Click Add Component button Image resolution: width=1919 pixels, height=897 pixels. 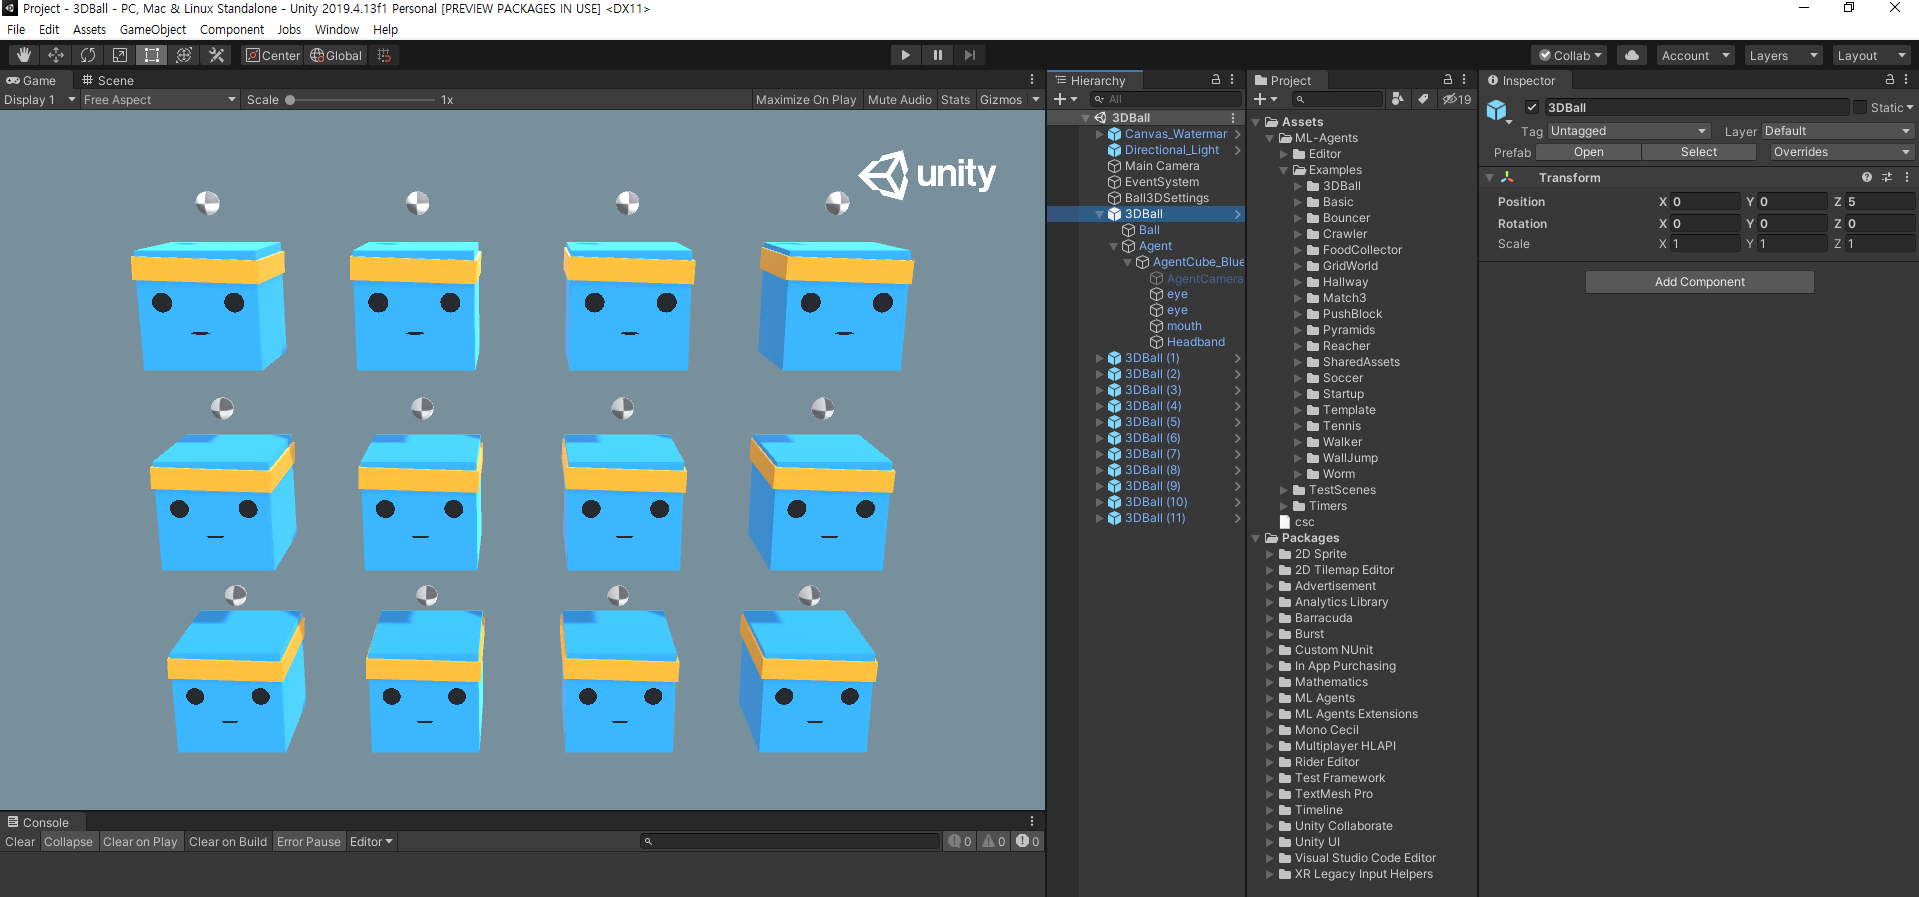pyautogui.click(x=1699, y=282)
